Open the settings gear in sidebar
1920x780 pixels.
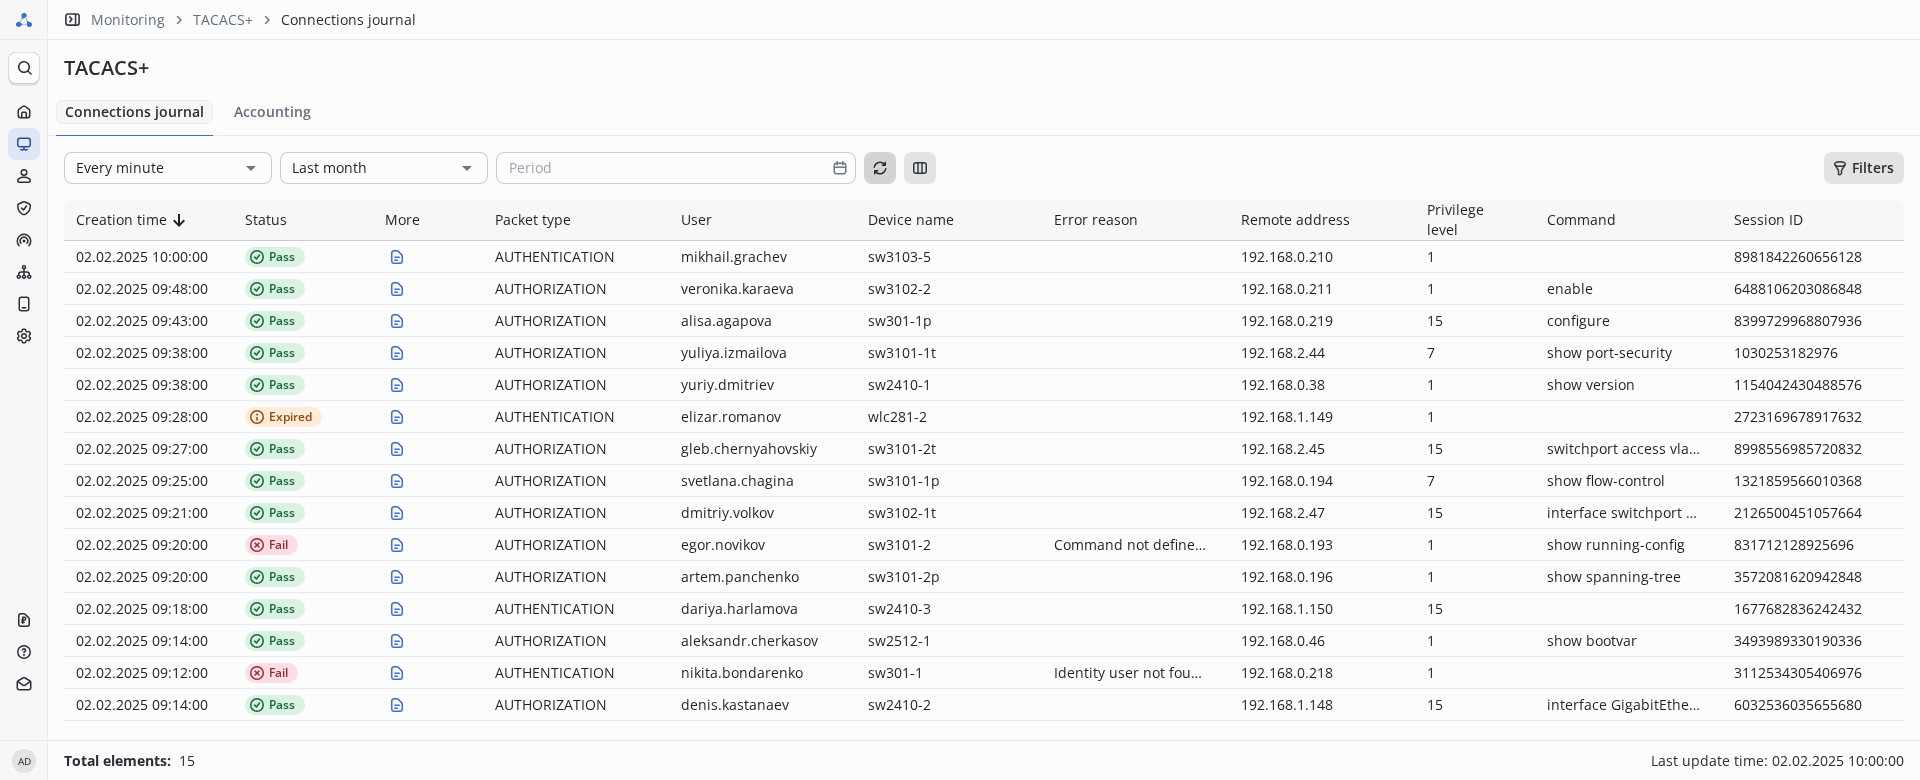tap(24, 336)
